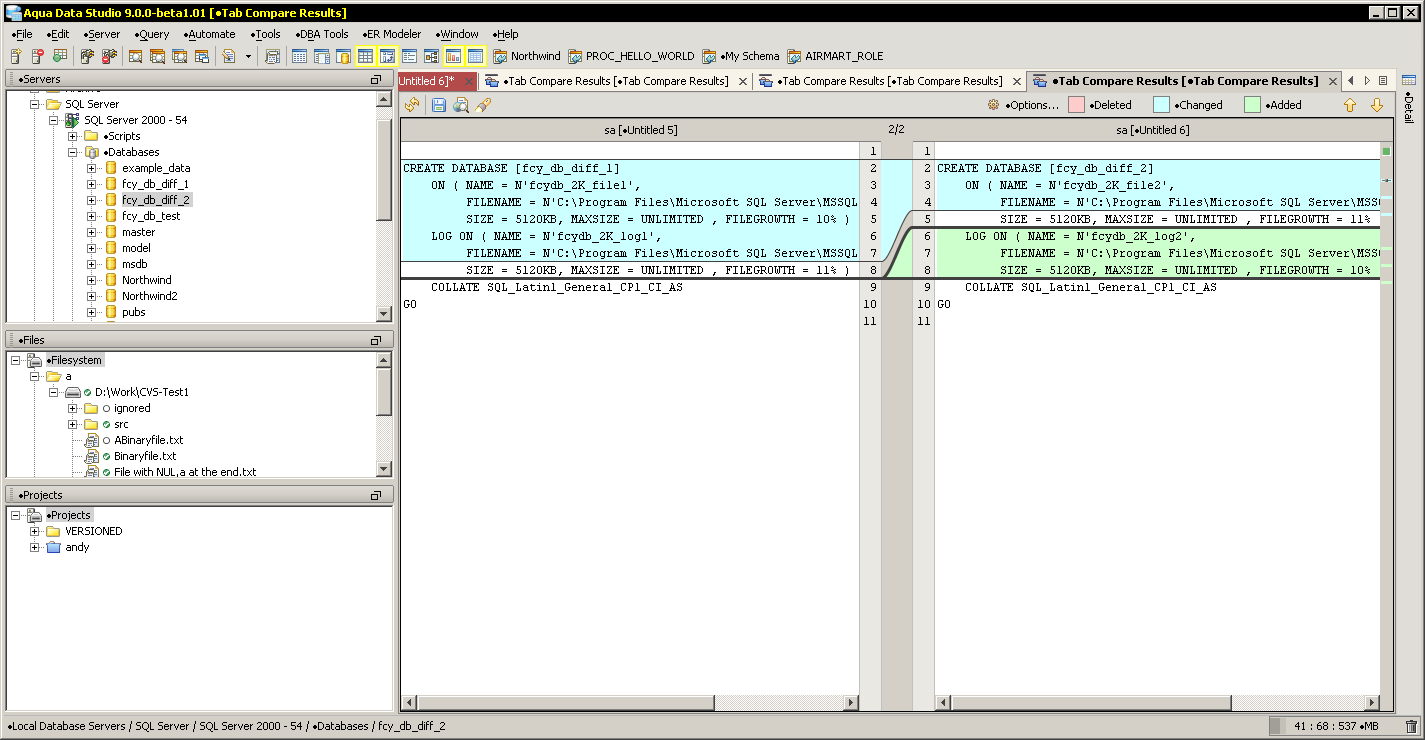1425x740 pixels.
Task: Open My Schema shortcut in toolbar
Action: pos(741,56)
